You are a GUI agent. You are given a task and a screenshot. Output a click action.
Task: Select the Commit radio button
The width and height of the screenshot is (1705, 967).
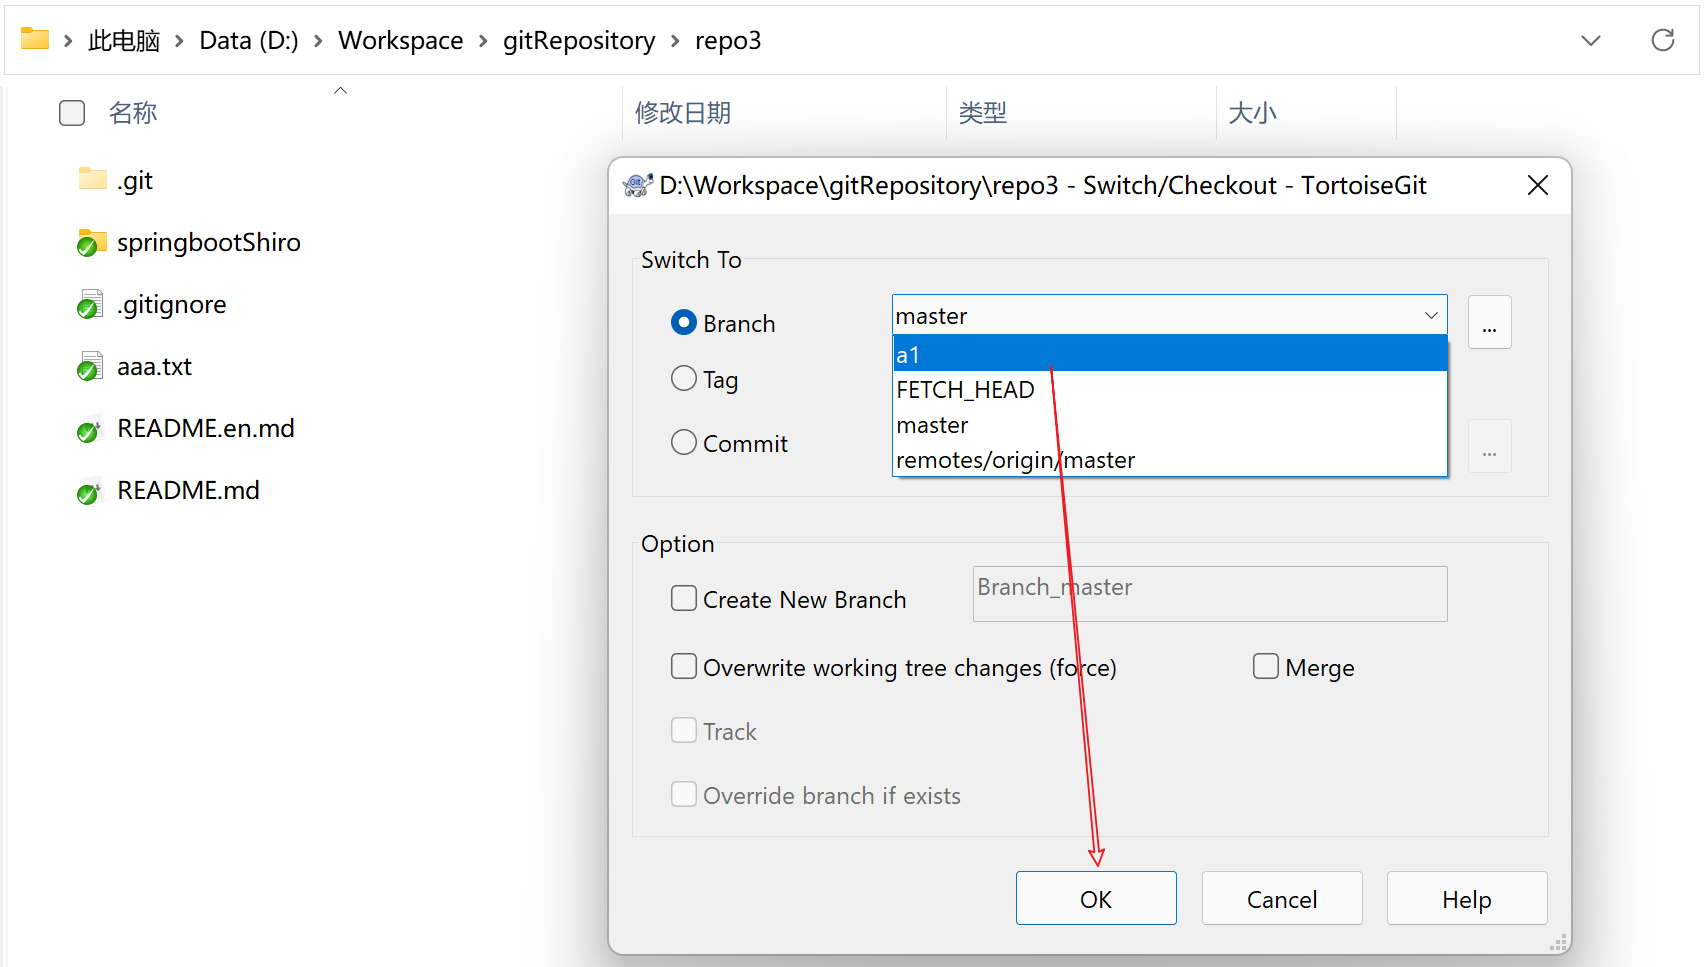coord(684,443)
